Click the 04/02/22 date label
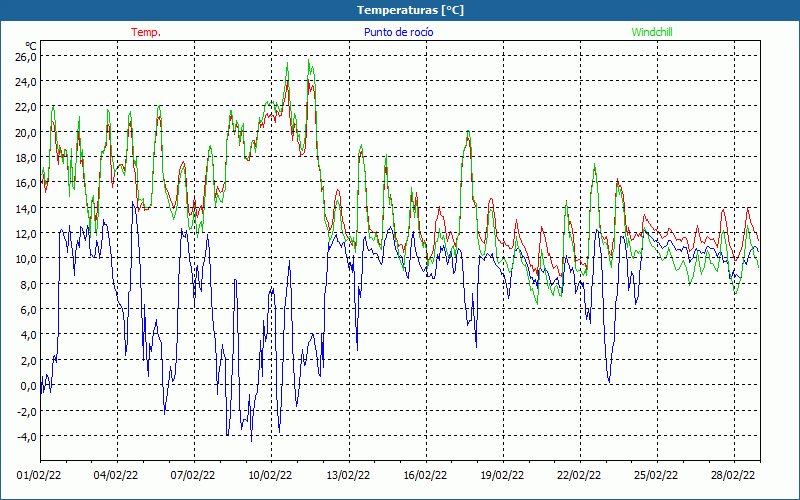The width and height of the screenshot is (800, 500). pos(116,475)
